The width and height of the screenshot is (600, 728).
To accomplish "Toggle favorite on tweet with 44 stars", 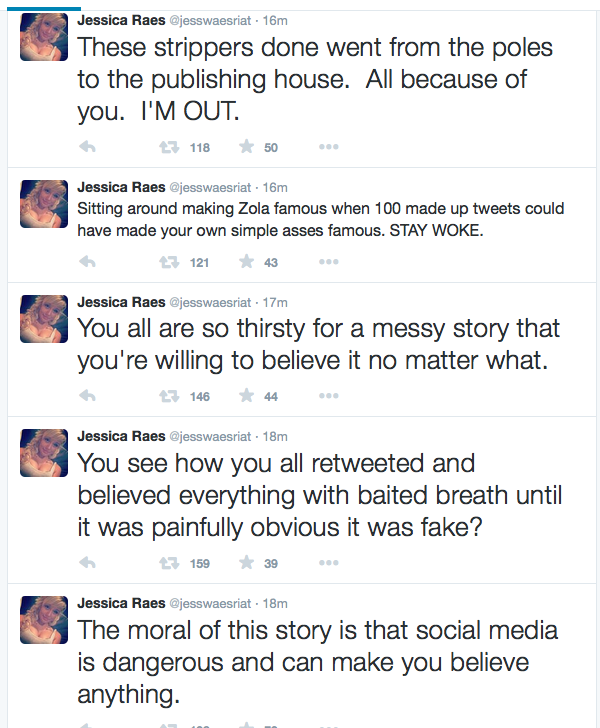I will (x=246, y=396).
